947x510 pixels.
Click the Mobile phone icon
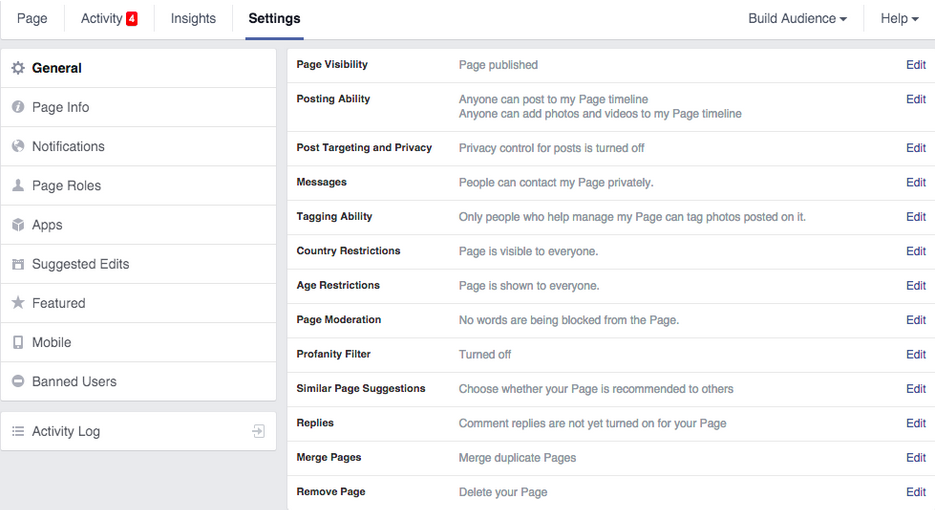pyautogui.click(x=18, y=342)
